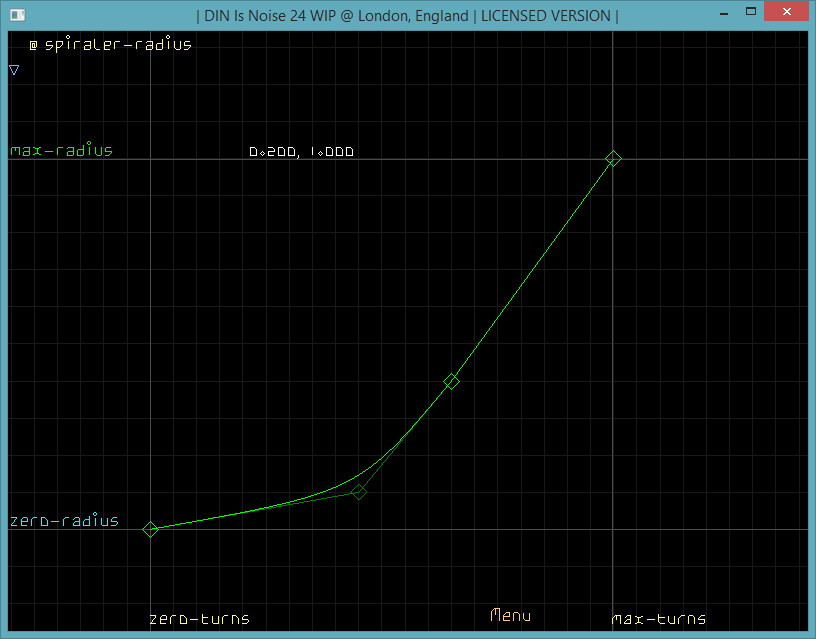Click the max-turns label at the bottom
The width and height of the screenshot is (816, 639).
click(658, 619)
